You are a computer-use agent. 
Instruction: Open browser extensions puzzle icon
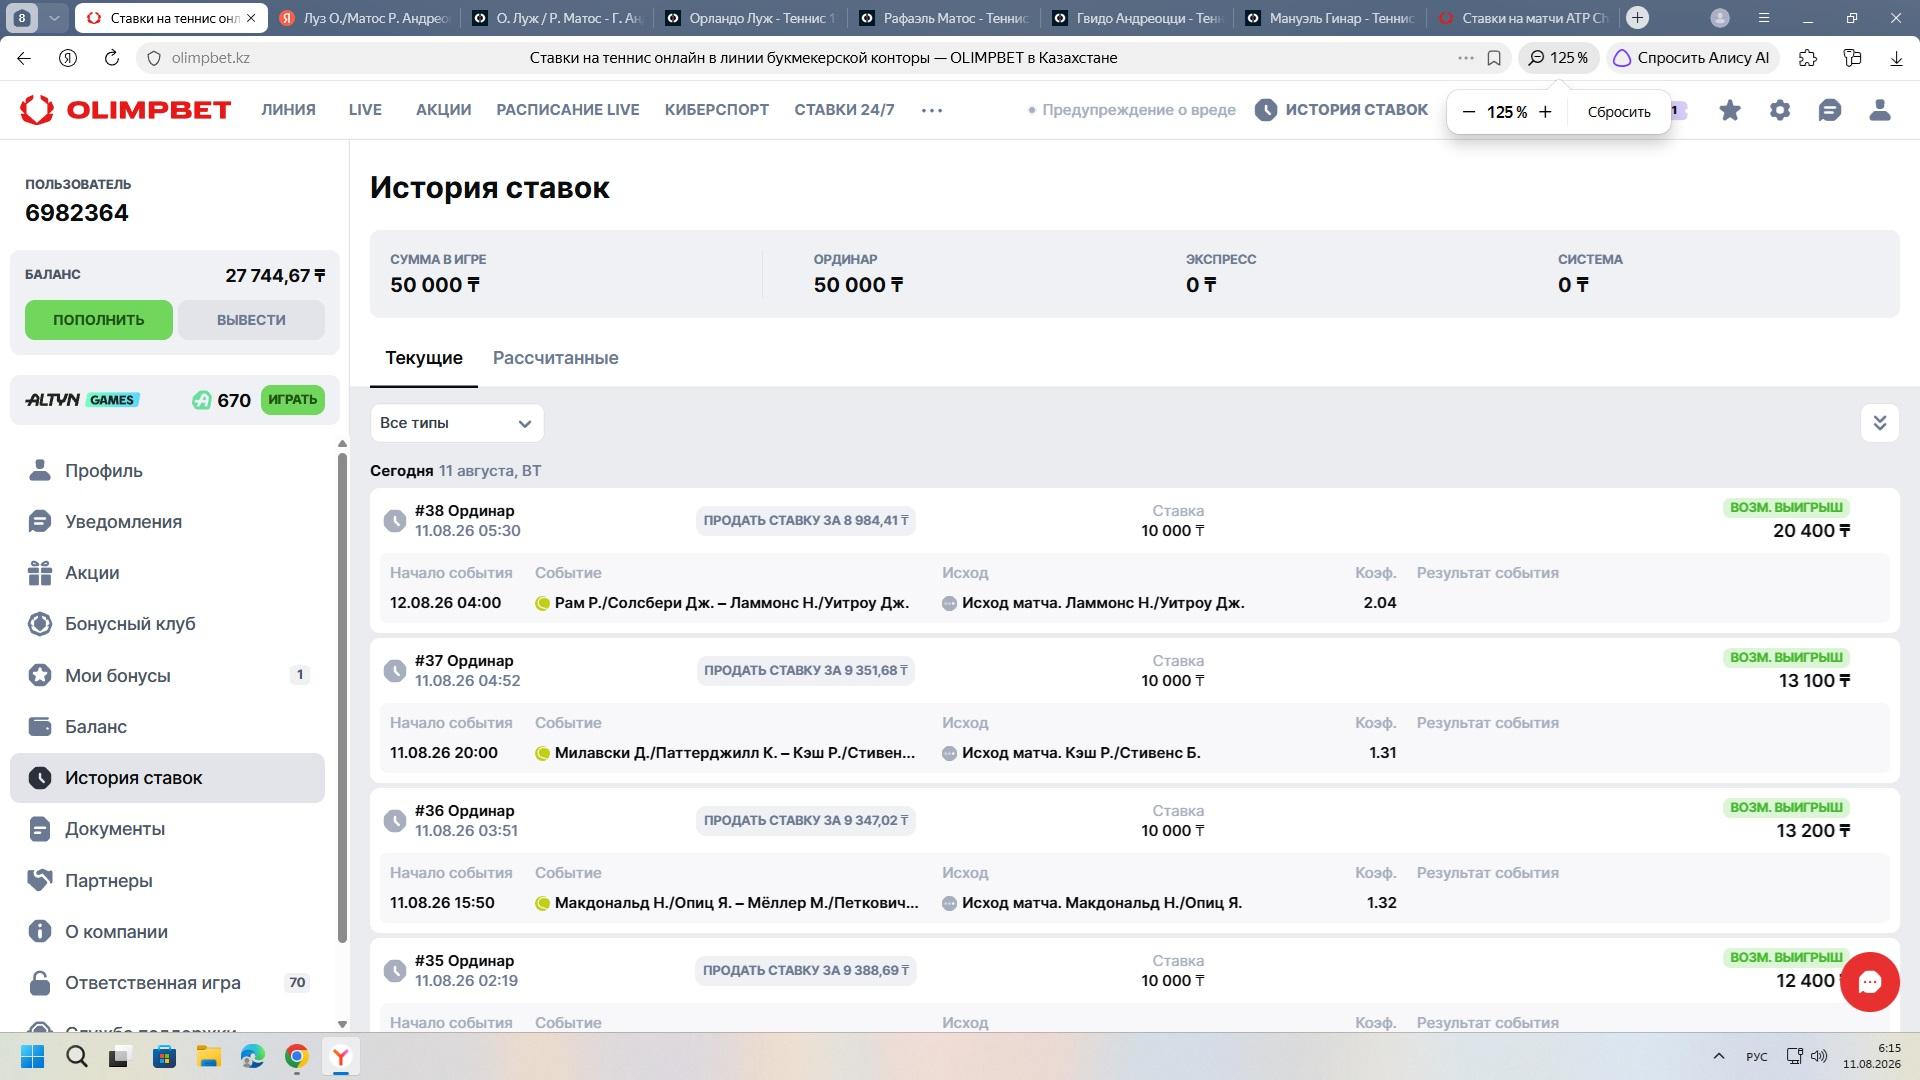(1808, 58)
